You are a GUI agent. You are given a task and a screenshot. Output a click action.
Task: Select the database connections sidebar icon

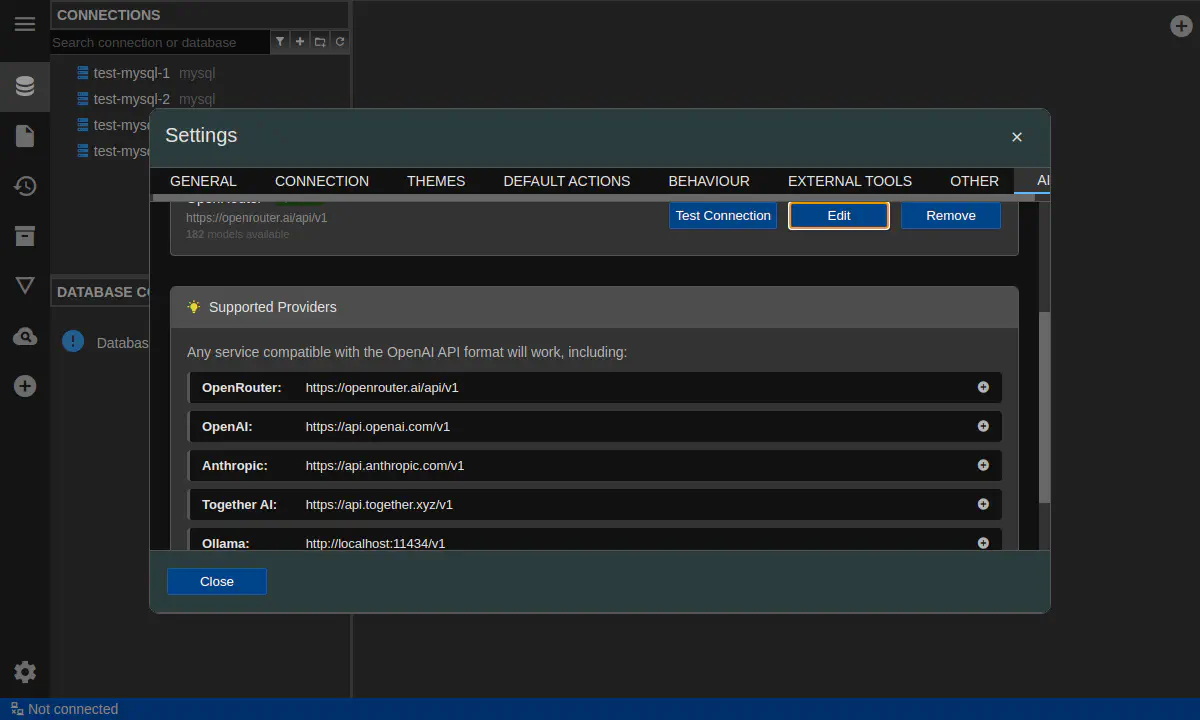pyautogui.click(x=25, y=87)
